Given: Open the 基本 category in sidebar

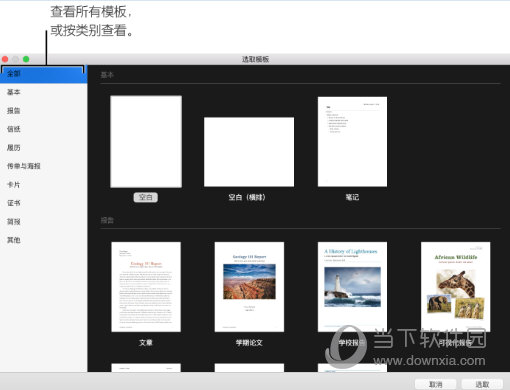Looking at the screenshot, I should (x=14, y=92).
